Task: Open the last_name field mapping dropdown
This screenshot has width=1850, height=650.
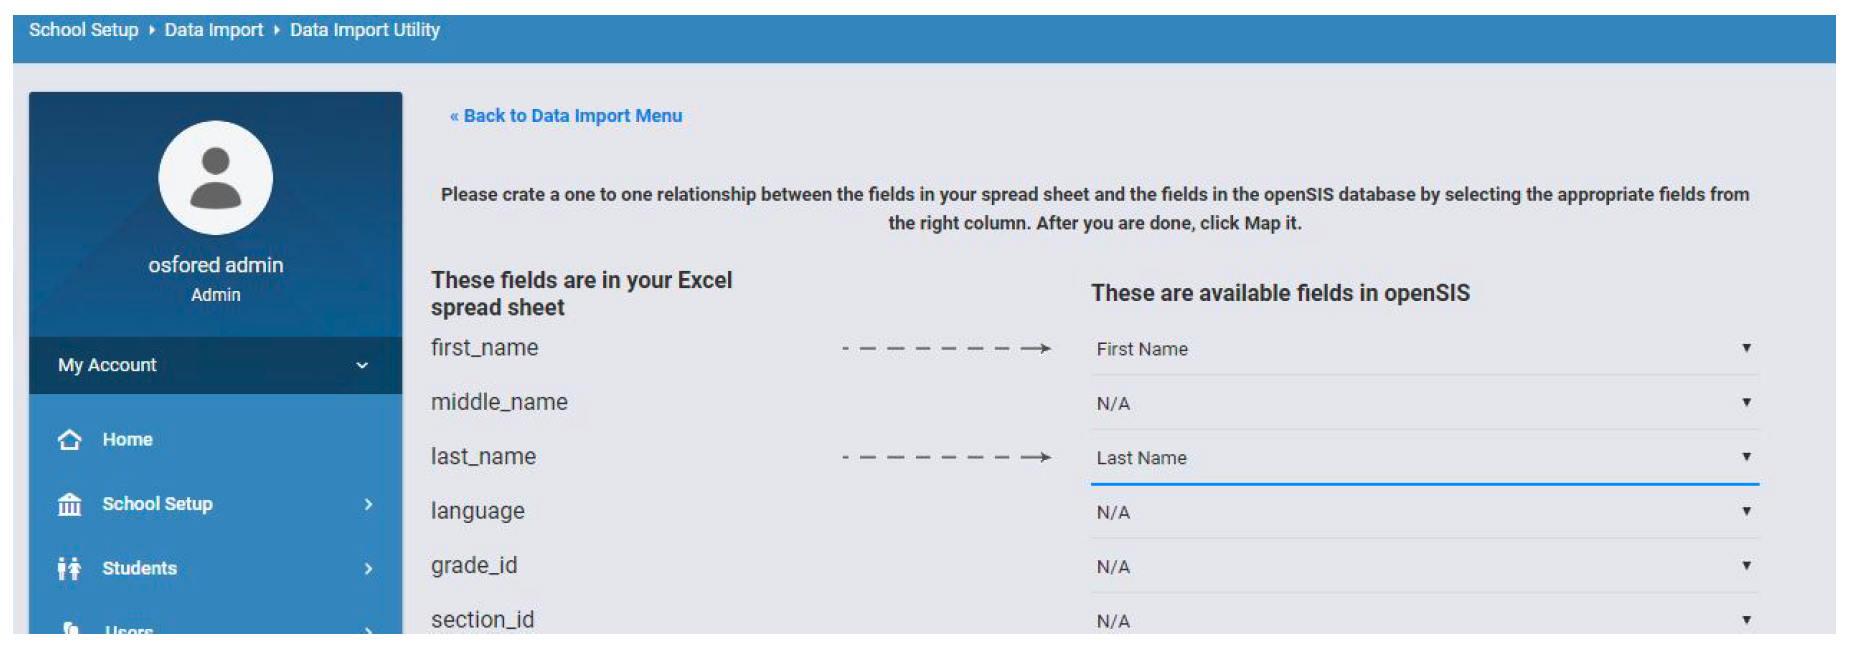Action: tap(1423, 458)
